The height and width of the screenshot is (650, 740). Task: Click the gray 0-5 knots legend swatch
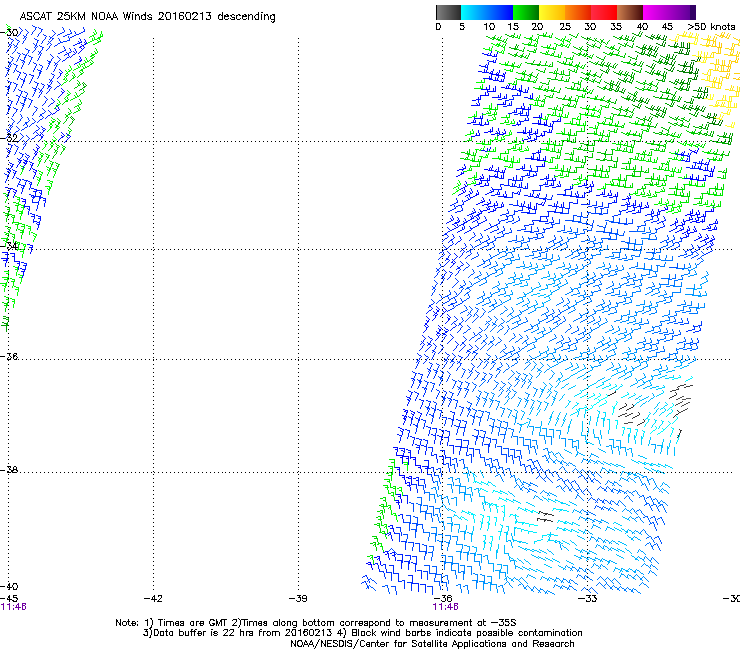pos(448,12)
